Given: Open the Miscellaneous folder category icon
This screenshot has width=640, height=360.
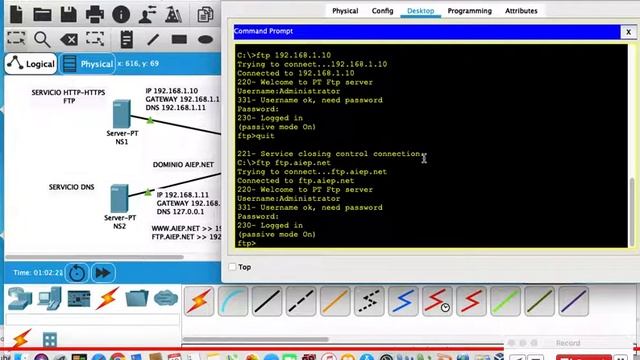Looking at the screenshot, I should point(137,298).
